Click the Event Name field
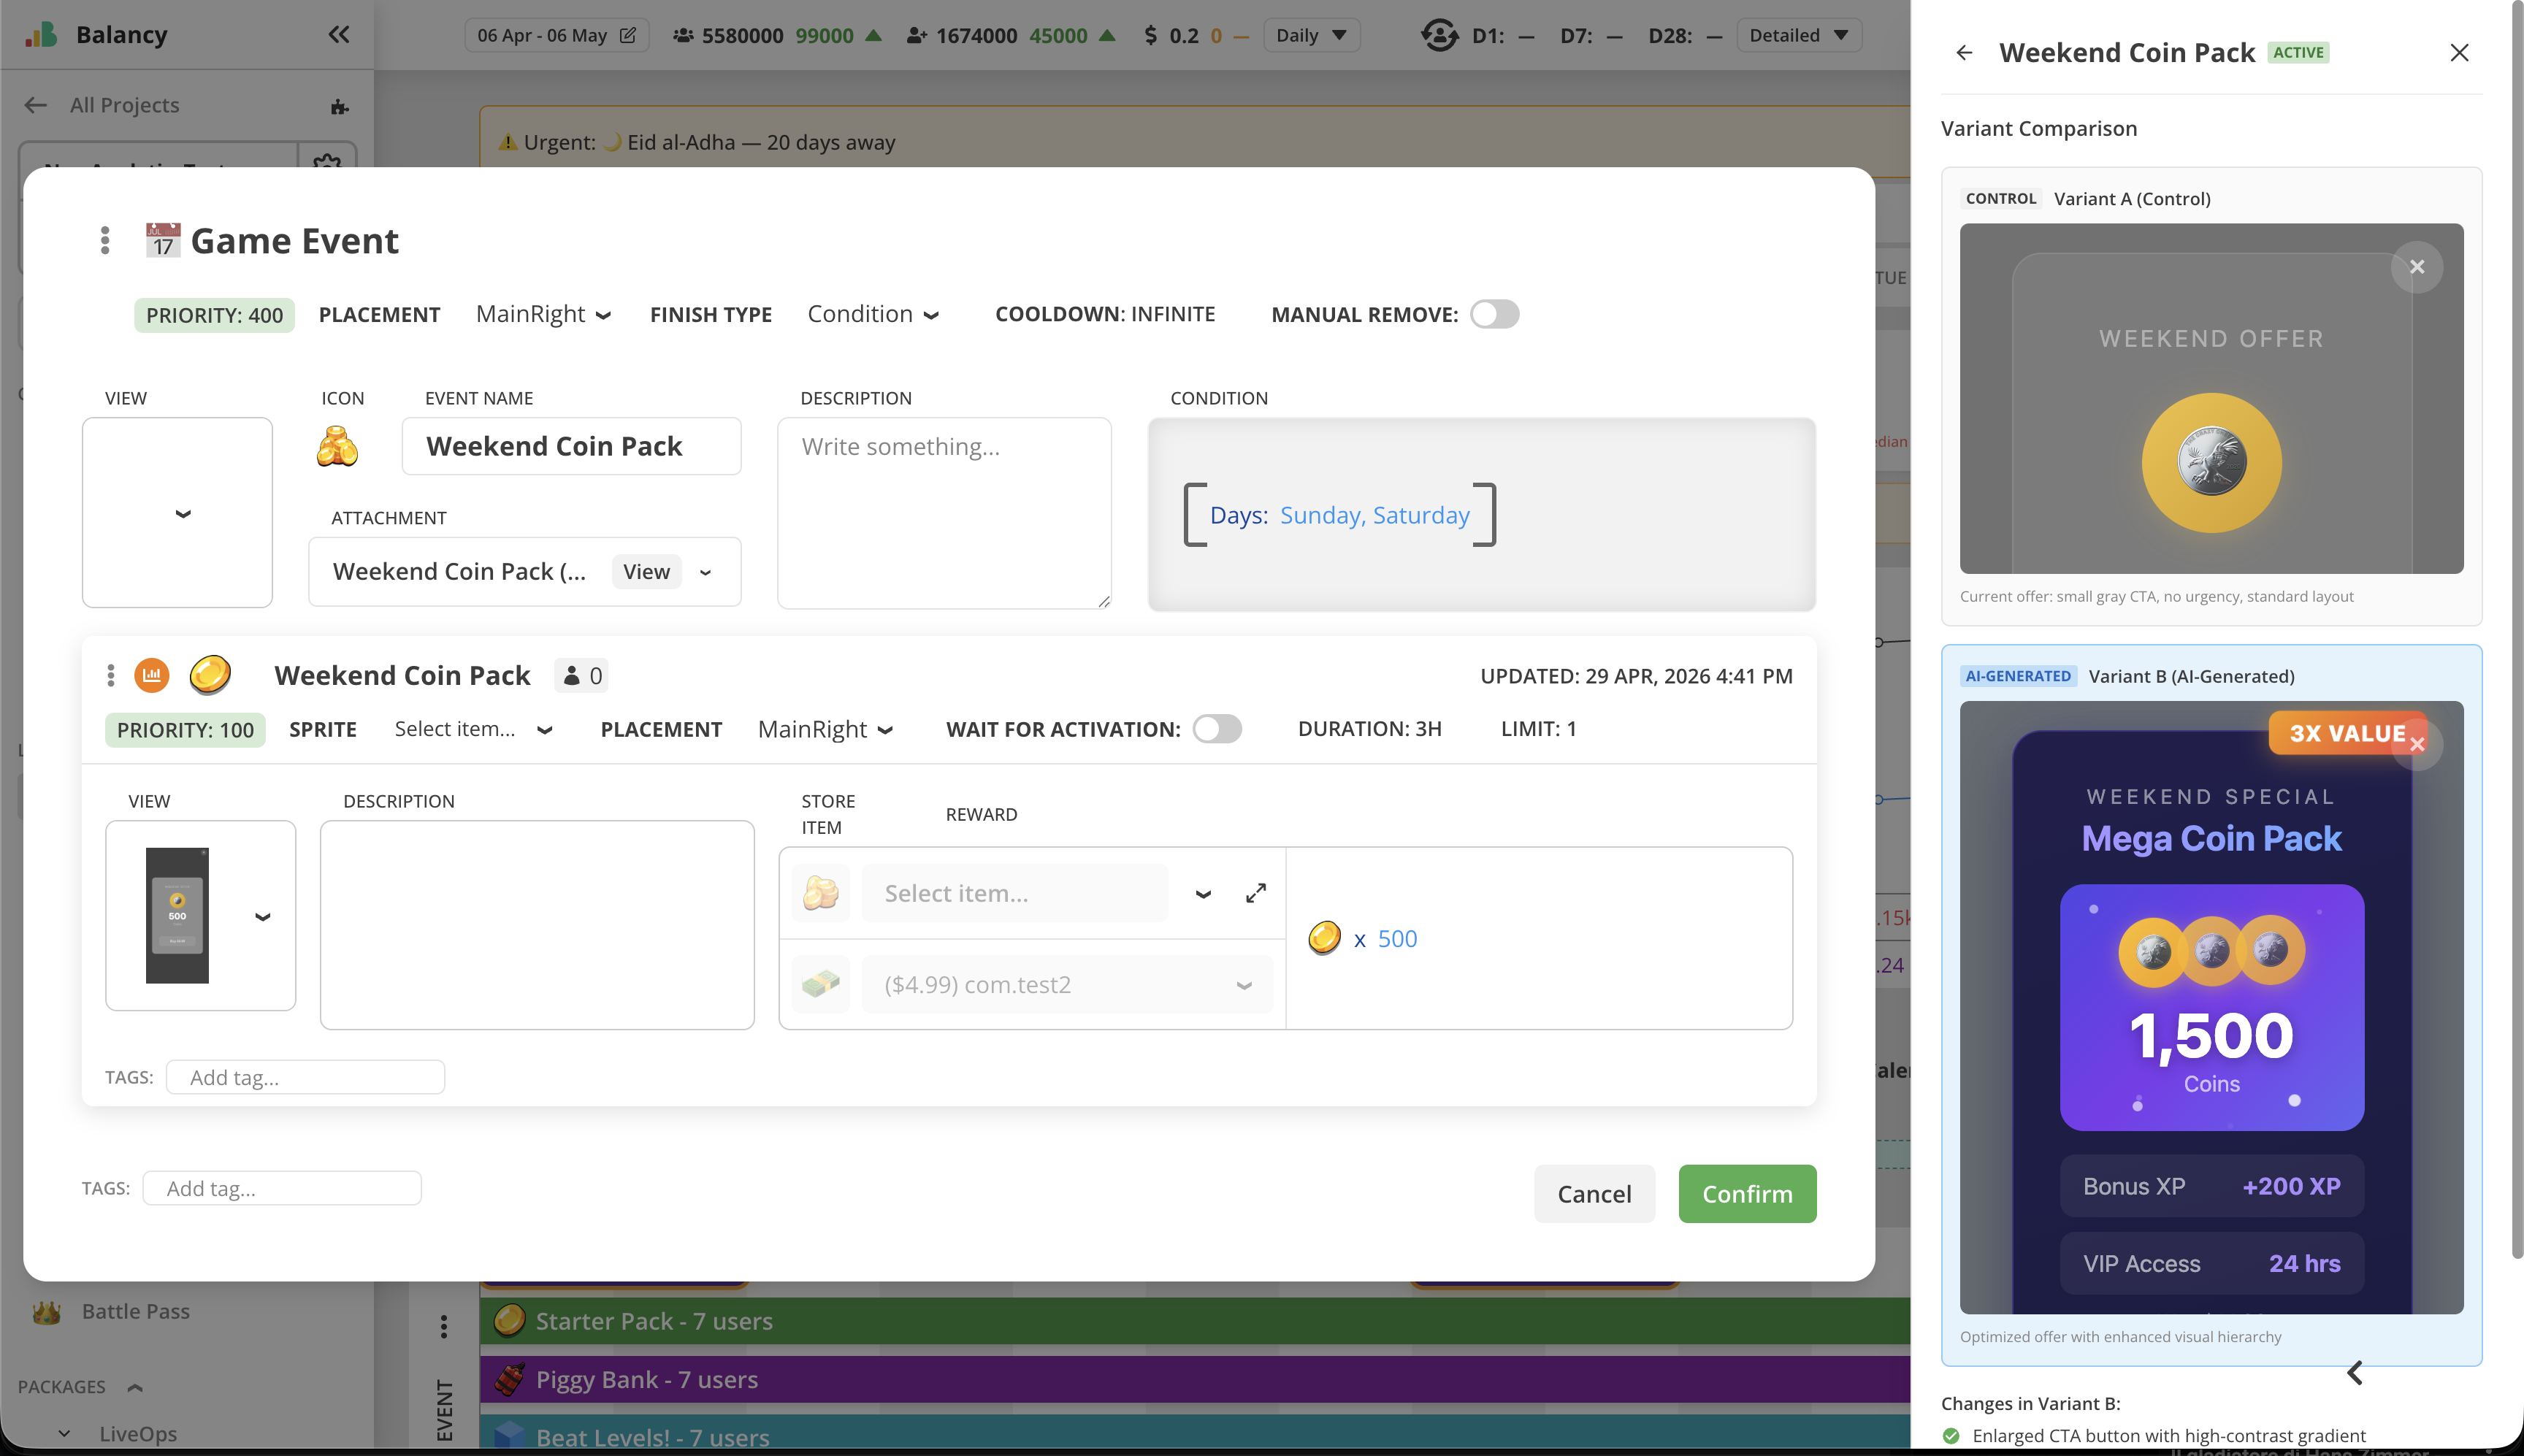The height and width of the screenshot is (1456, 2524). click(571, 446)
